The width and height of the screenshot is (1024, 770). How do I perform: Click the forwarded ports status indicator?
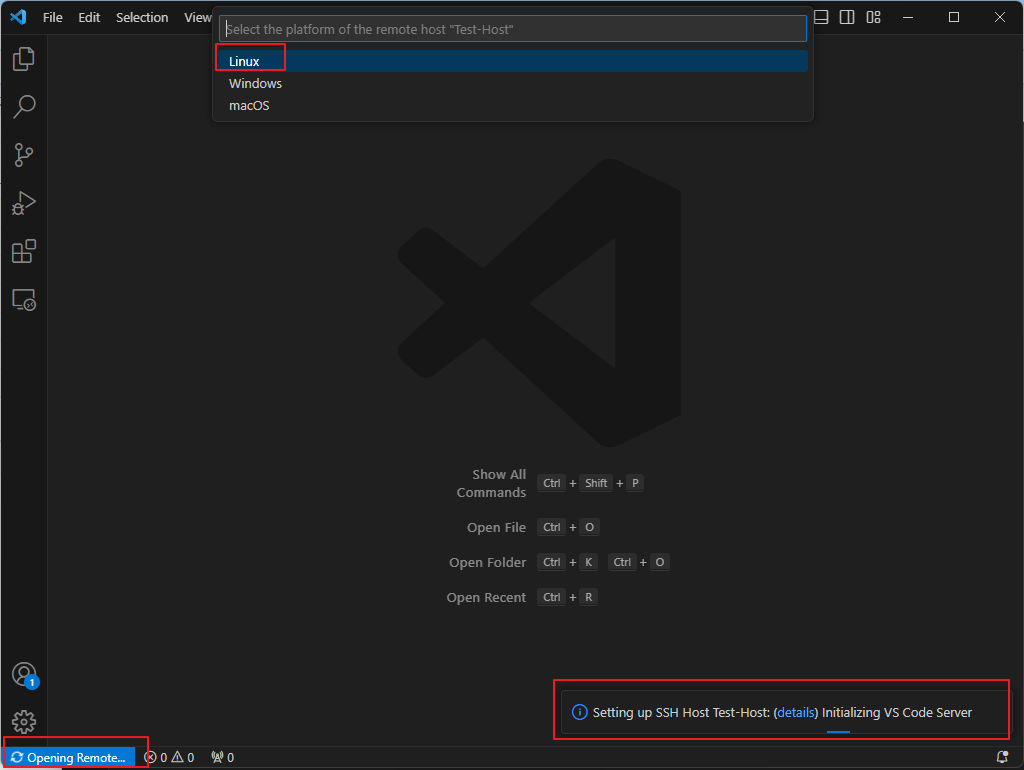pos(223,757)
